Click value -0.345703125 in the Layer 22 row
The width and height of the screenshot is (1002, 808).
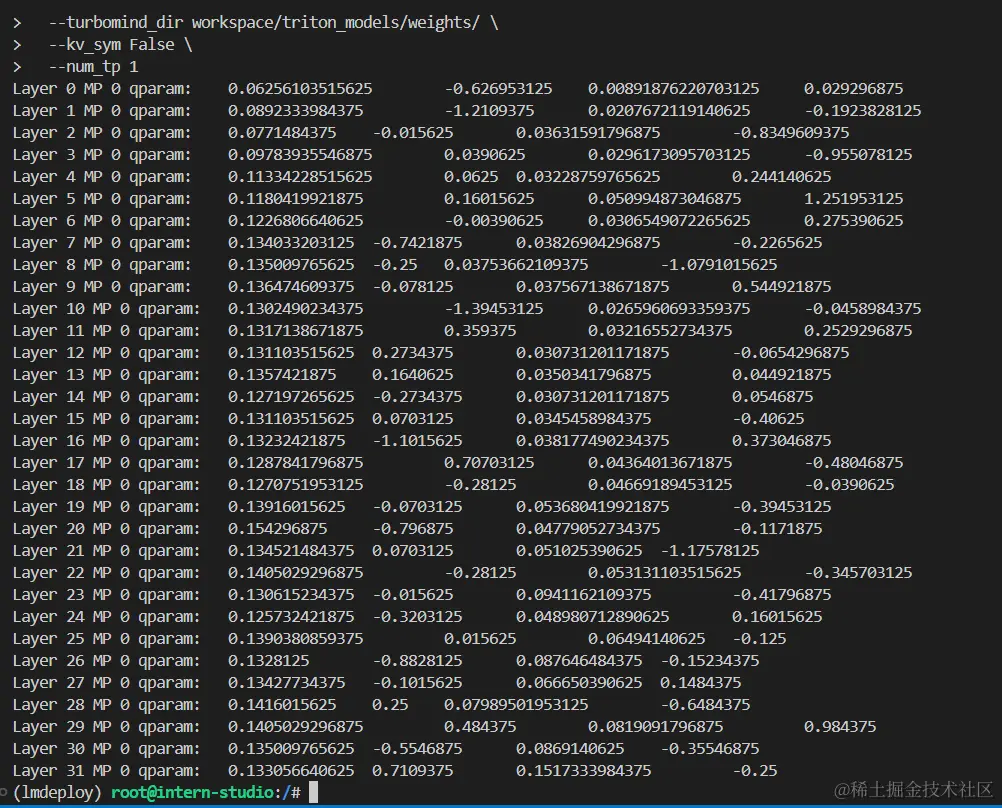[858, 573]
